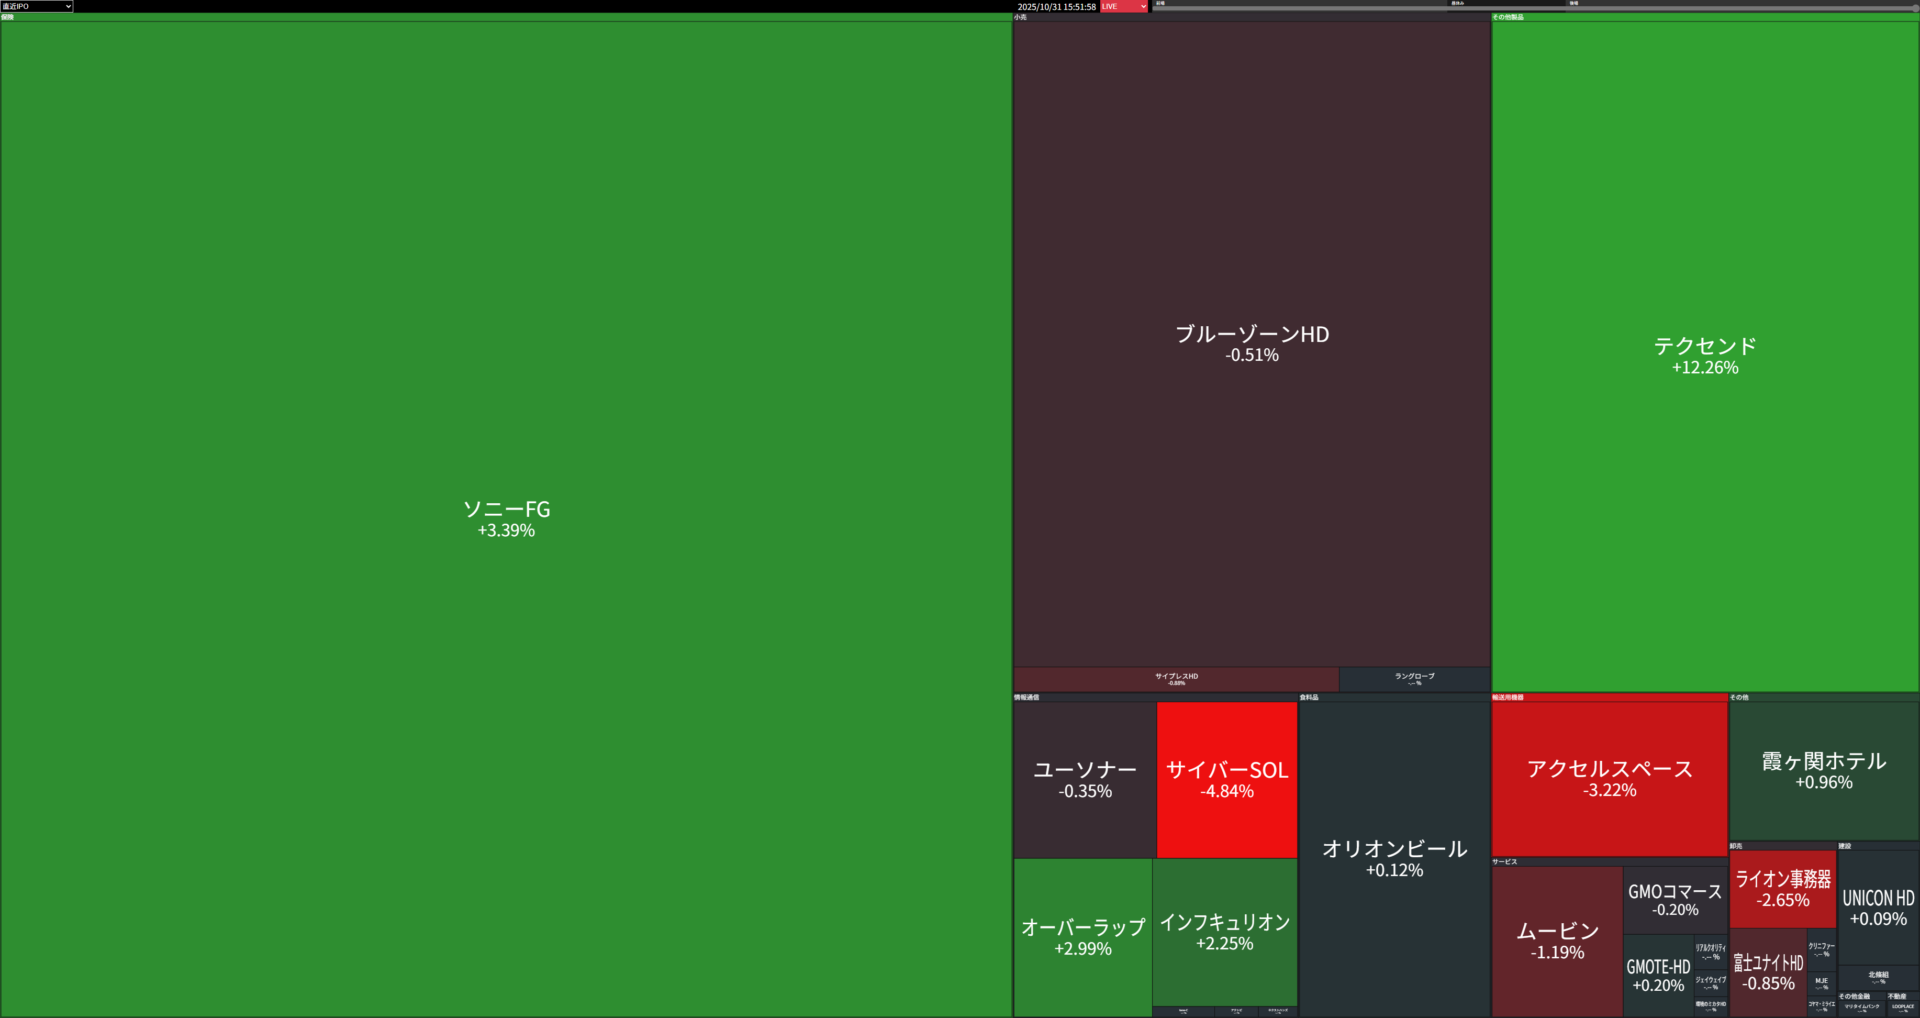Select the サイバーSOL tile

coord(1227,779)
